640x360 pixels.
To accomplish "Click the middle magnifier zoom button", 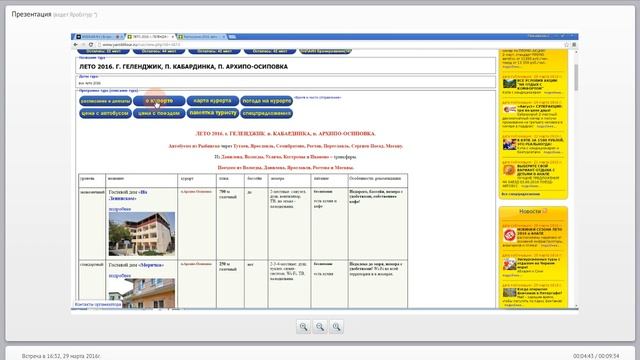I will point(320,327).
